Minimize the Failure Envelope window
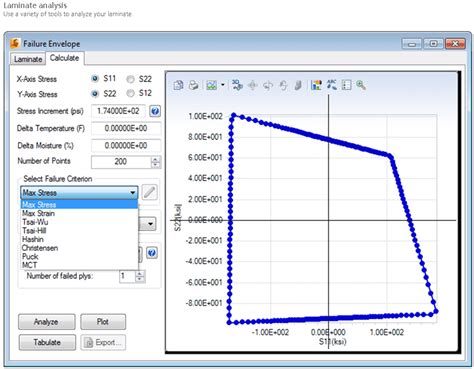The height and width of the screenshot is (369, 474). (412, 44)
